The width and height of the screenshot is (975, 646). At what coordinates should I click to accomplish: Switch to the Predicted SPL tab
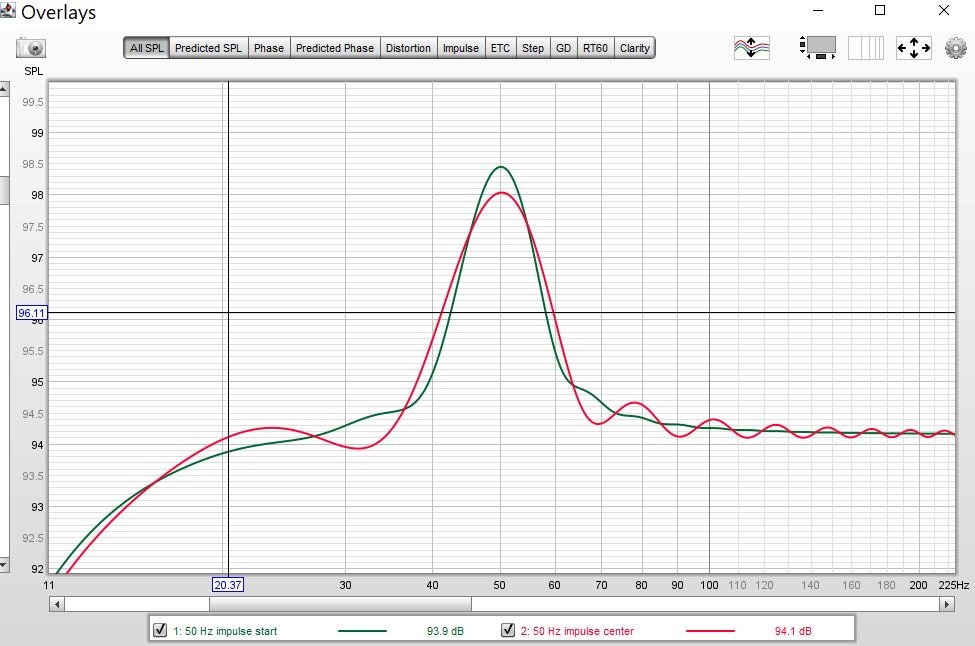click(208, 48)
